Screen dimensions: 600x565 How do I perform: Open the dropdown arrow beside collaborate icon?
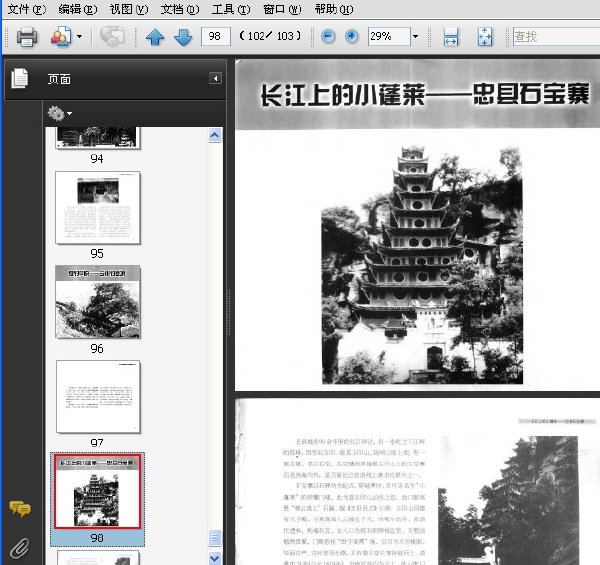[79, 37]
